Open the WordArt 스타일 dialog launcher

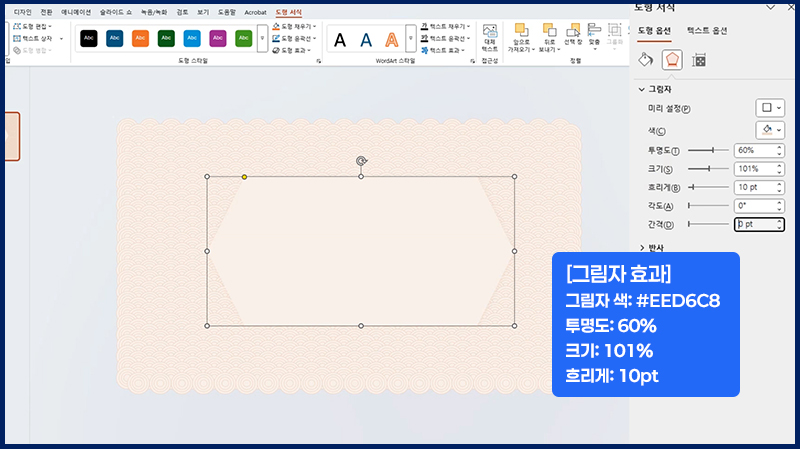[472, 61]
